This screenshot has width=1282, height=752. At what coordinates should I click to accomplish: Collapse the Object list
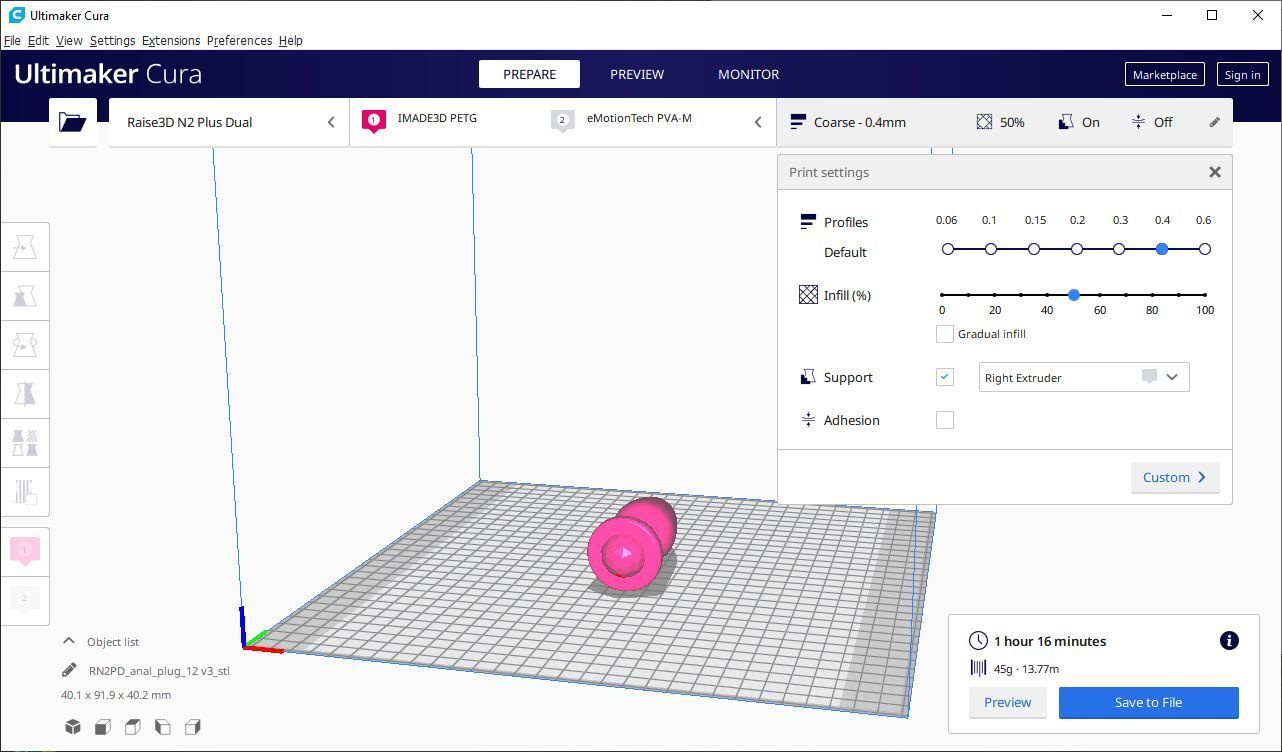click(x=69, y=641)
